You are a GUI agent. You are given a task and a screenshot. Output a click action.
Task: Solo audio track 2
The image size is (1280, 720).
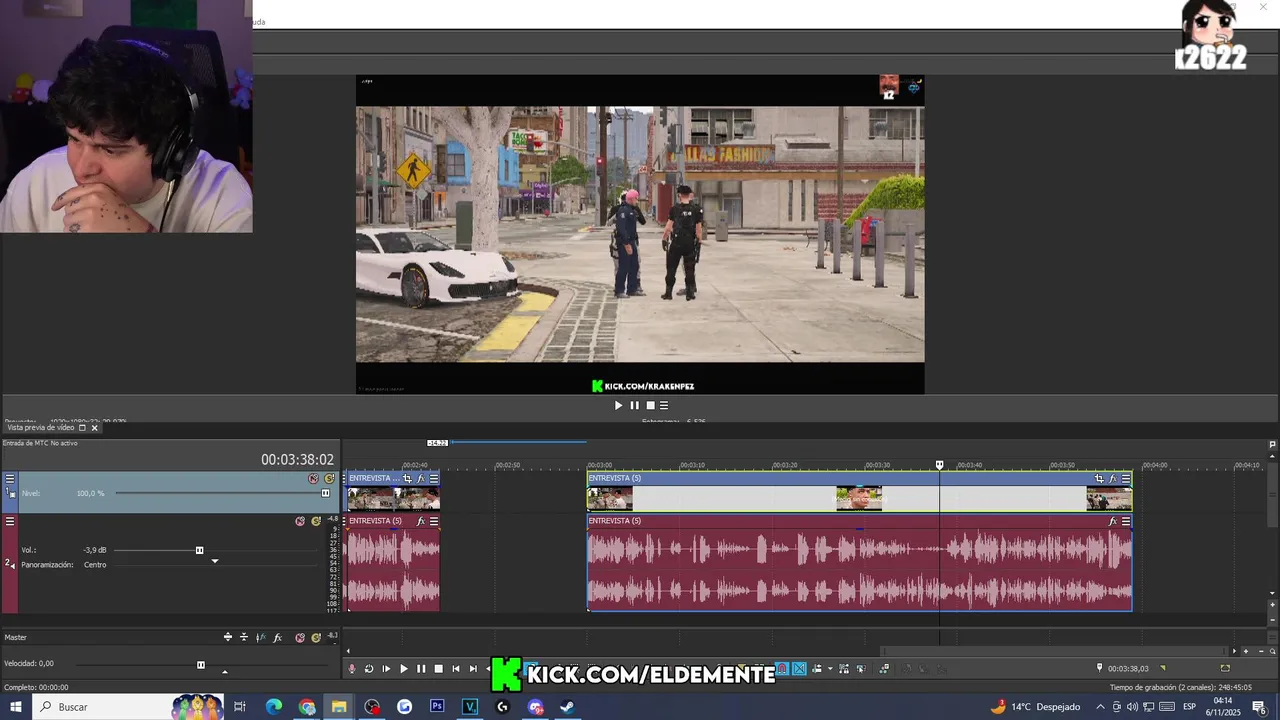coord(316,521)
